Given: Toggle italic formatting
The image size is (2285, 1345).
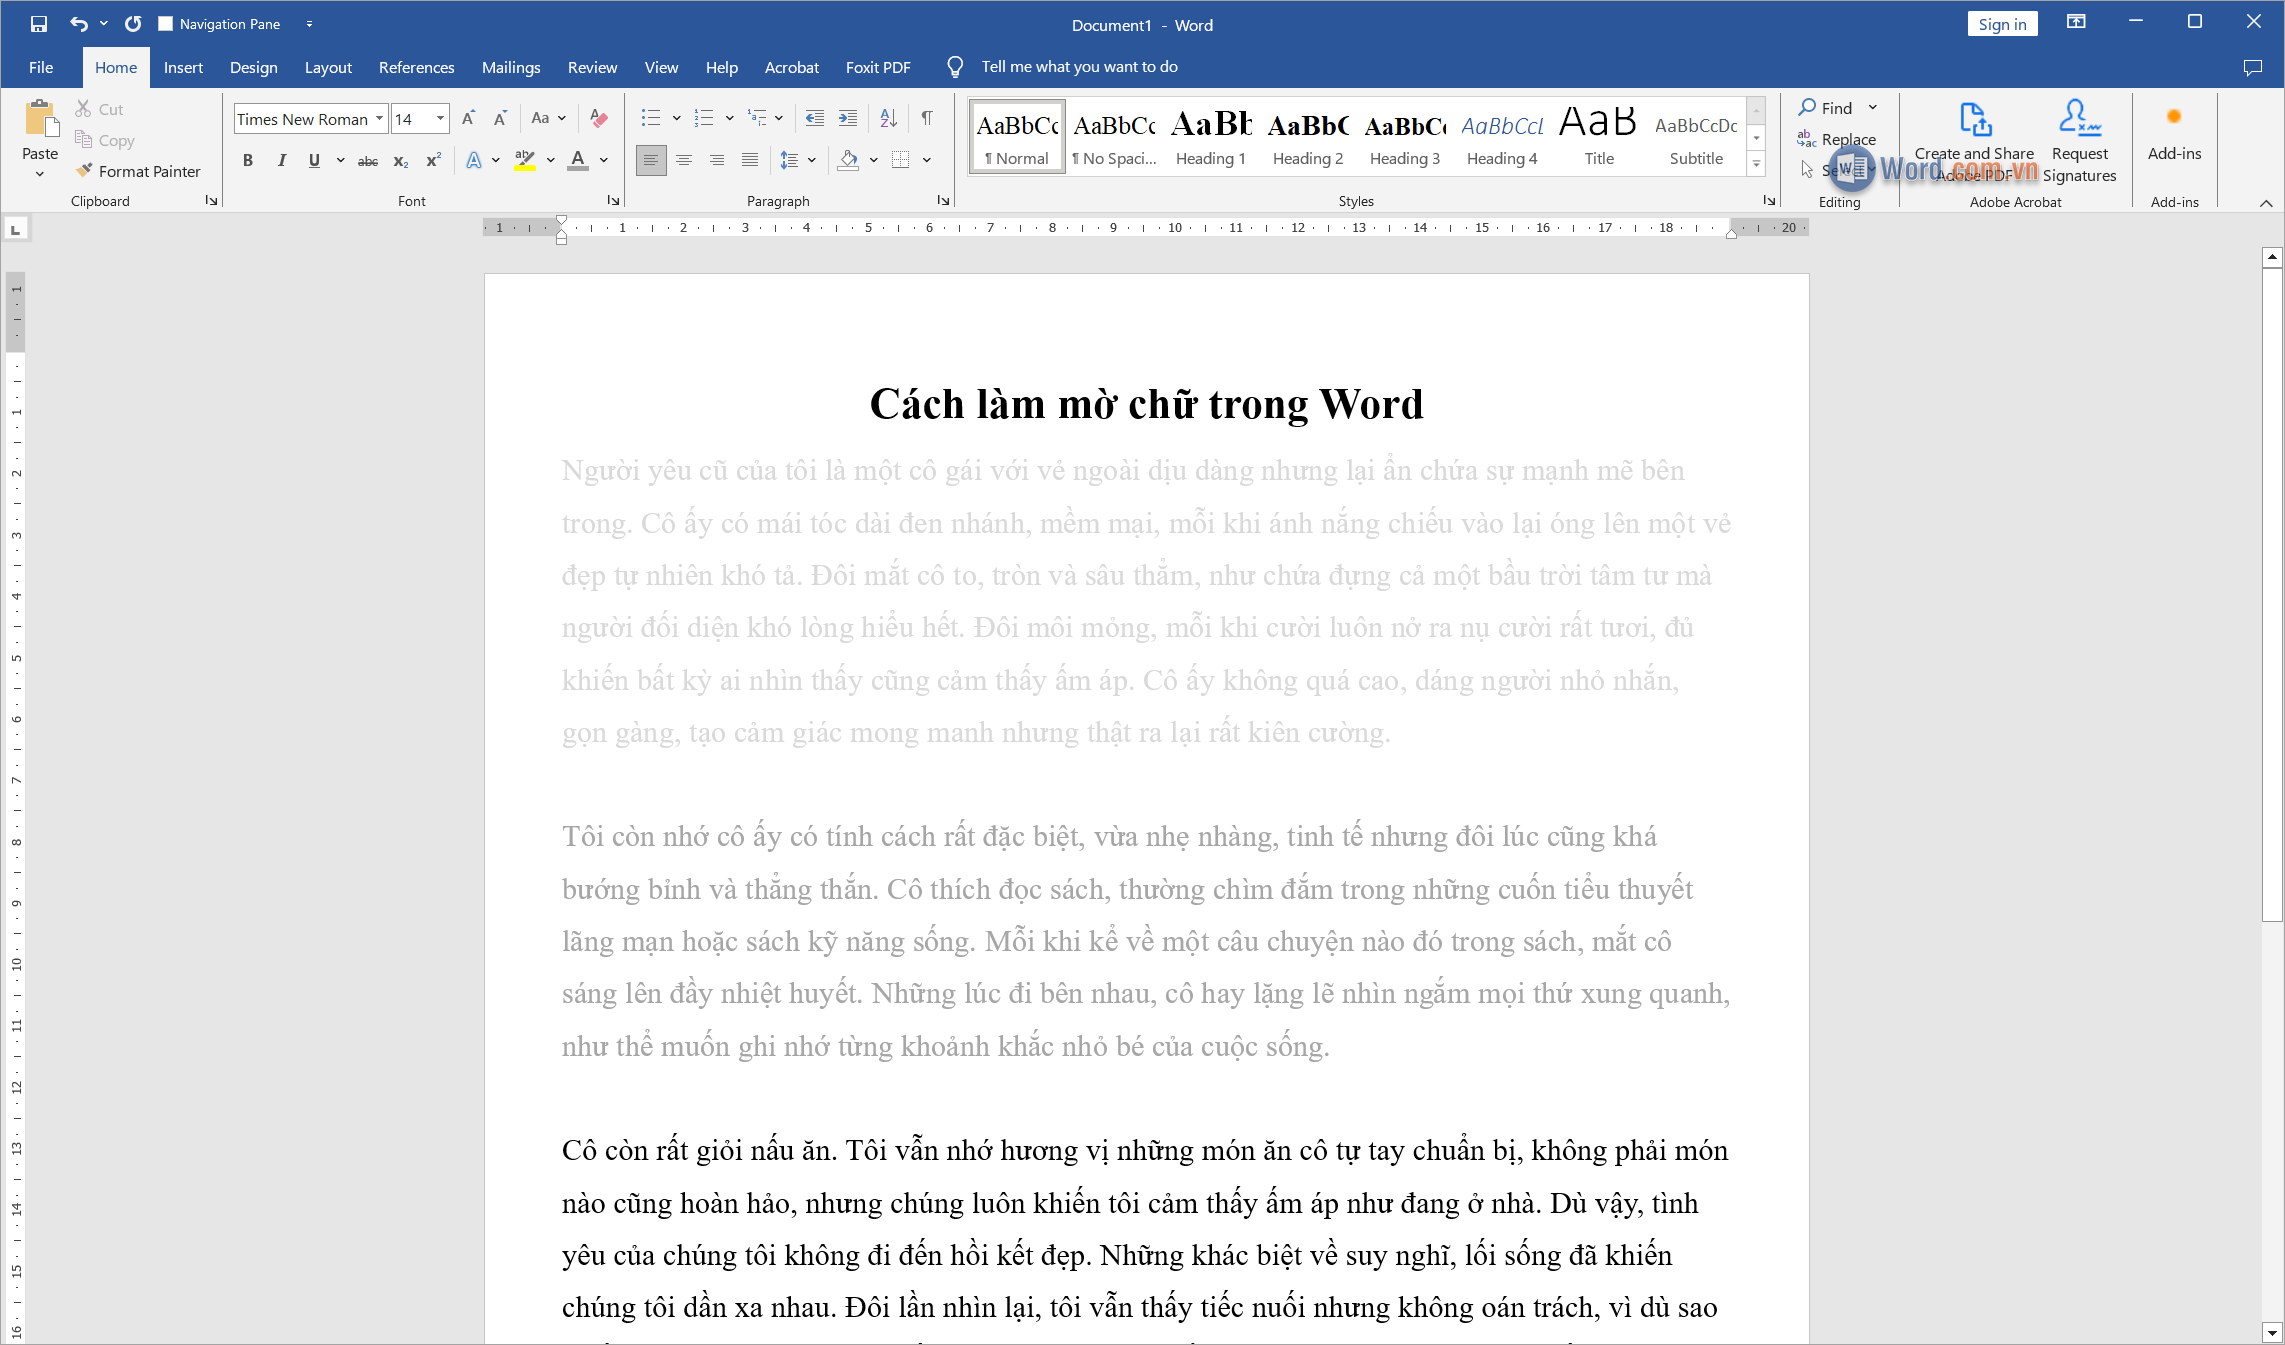Looking at the screenshot, I should [281, 160].
